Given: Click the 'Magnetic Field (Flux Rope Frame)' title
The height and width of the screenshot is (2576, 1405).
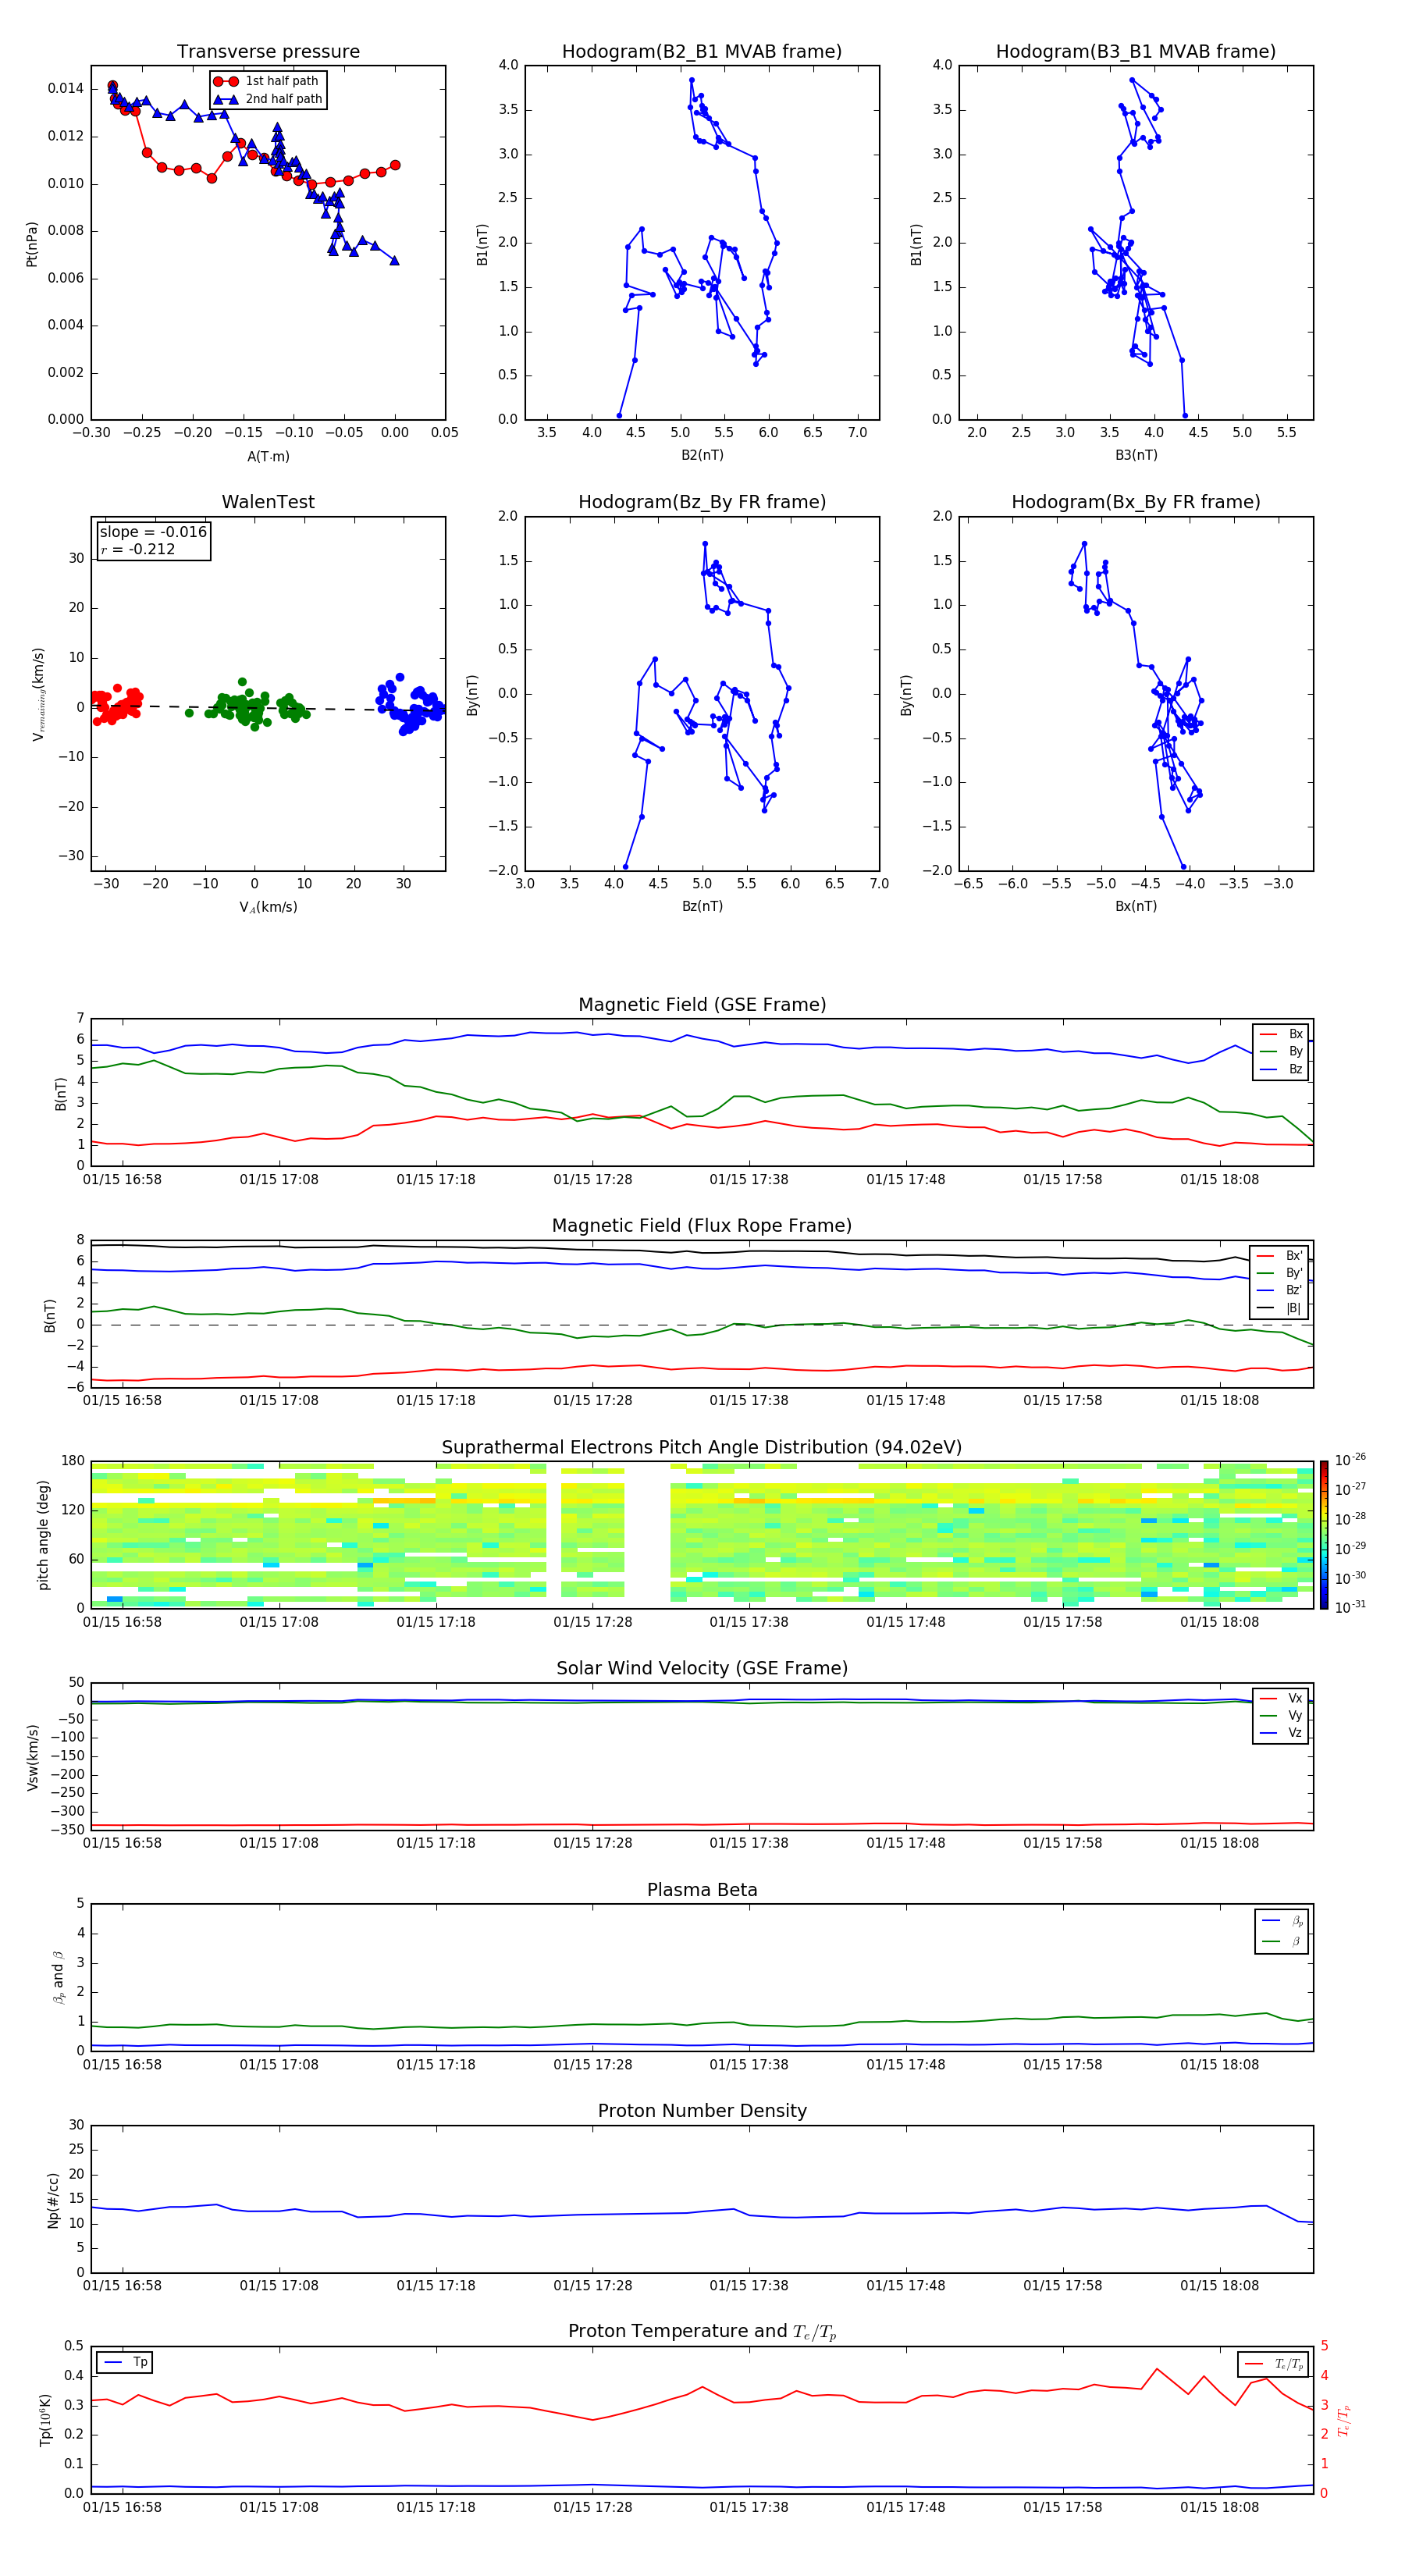Looking at the screenshot, I should [x=702, y=1226].
